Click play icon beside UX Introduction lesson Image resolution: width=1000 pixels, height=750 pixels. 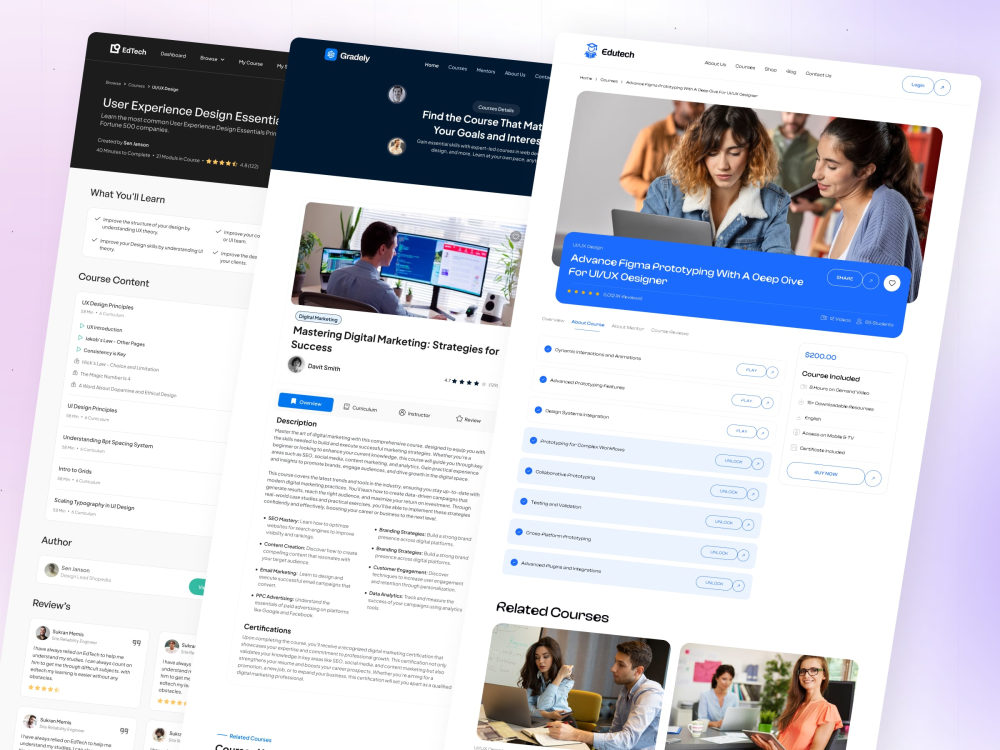[x=82, y=326]
